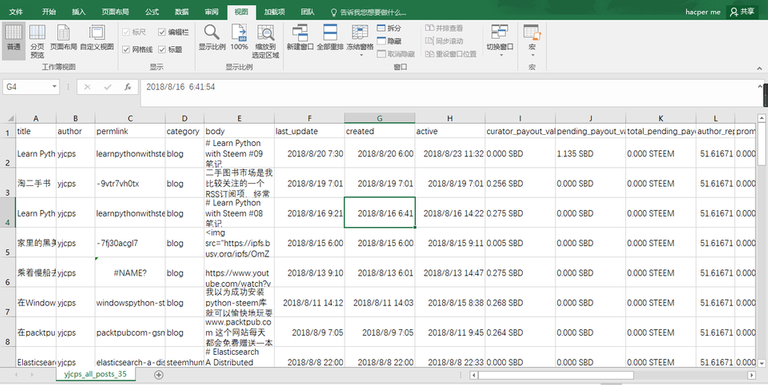Open Page Break Preview (分页预览)
This screenshot has width=768, height=385.
[x=37, y=41]
